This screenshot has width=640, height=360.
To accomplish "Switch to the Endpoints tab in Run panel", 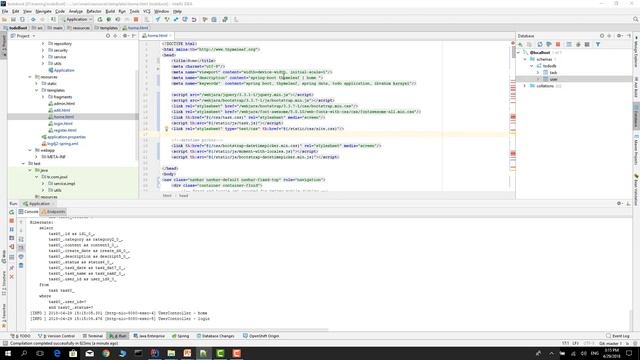I will pos(53,212).
